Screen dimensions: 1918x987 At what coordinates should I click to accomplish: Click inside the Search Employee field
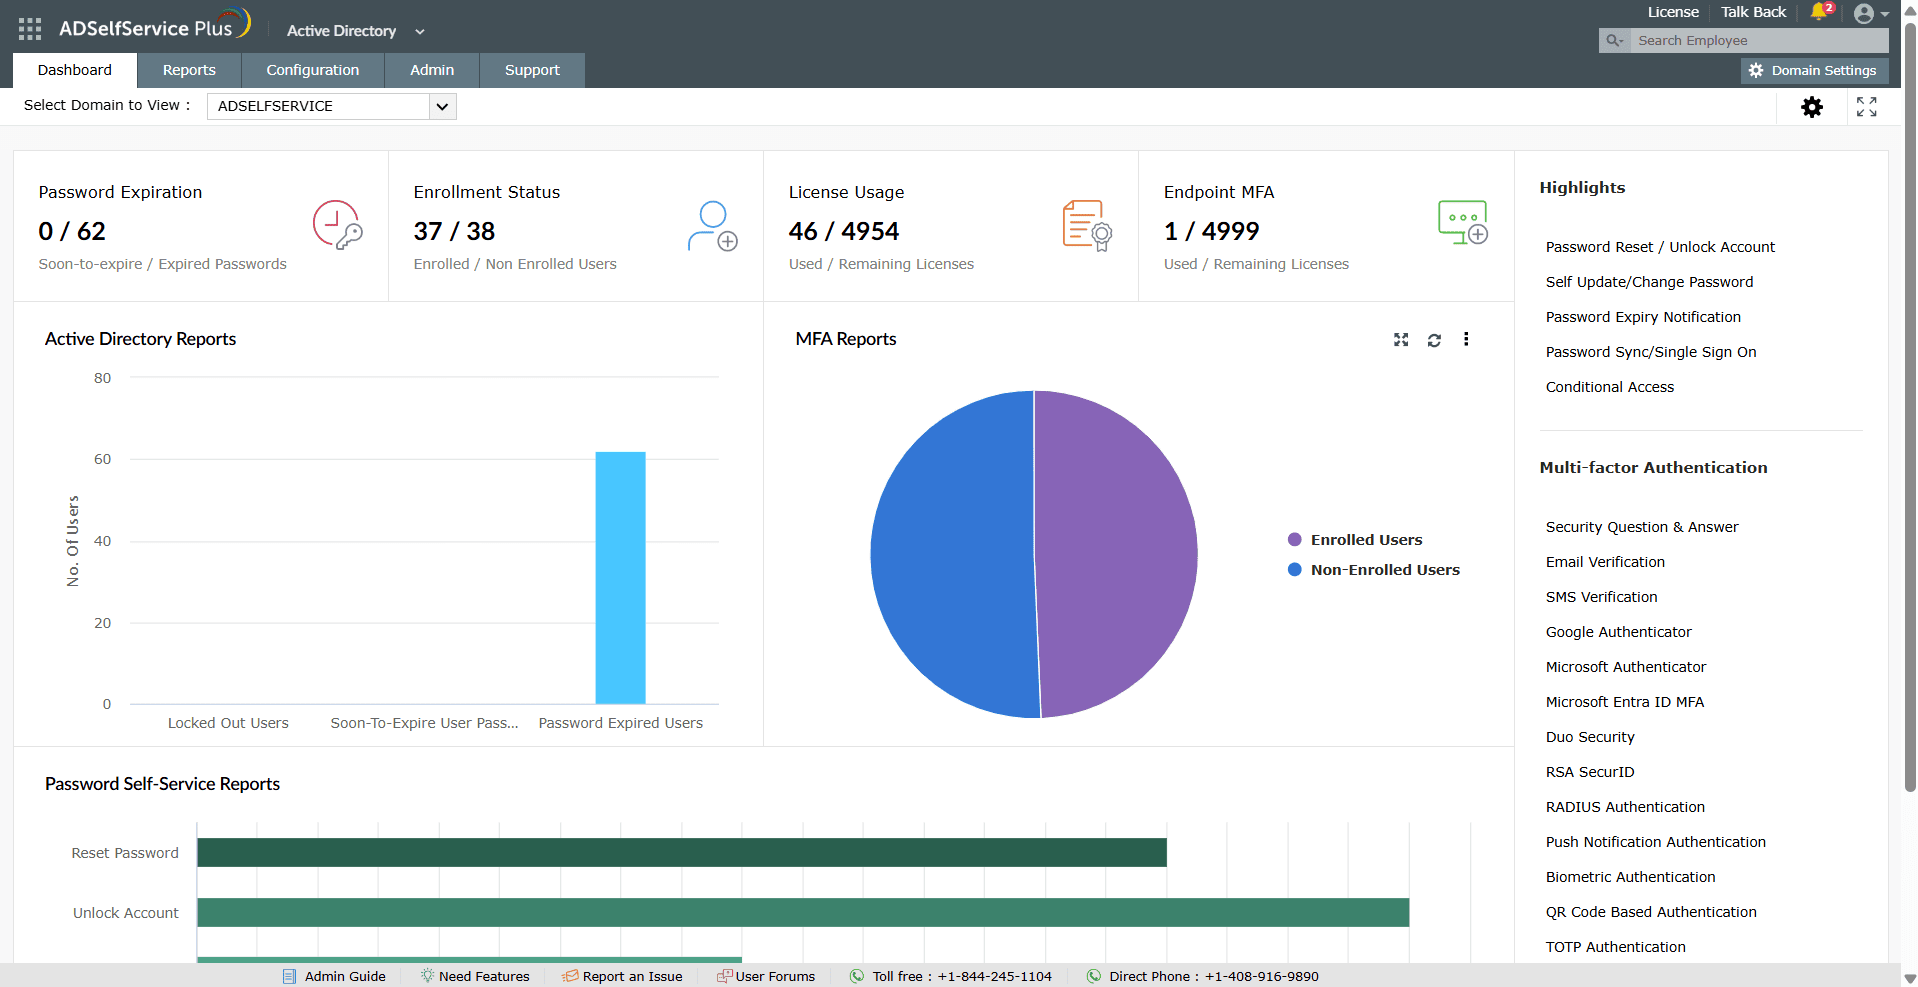[1759, 41]
